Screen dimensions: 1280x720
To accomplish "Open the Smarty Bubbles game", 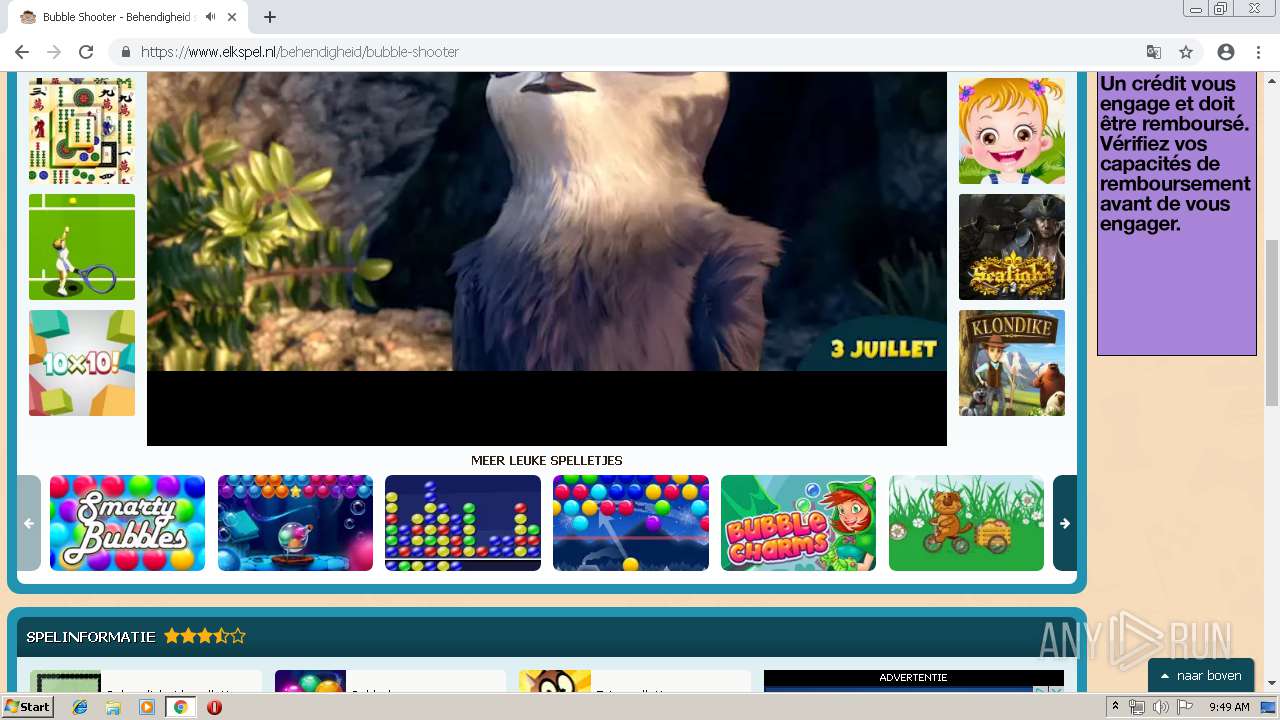I will click(x=127, y=523).
